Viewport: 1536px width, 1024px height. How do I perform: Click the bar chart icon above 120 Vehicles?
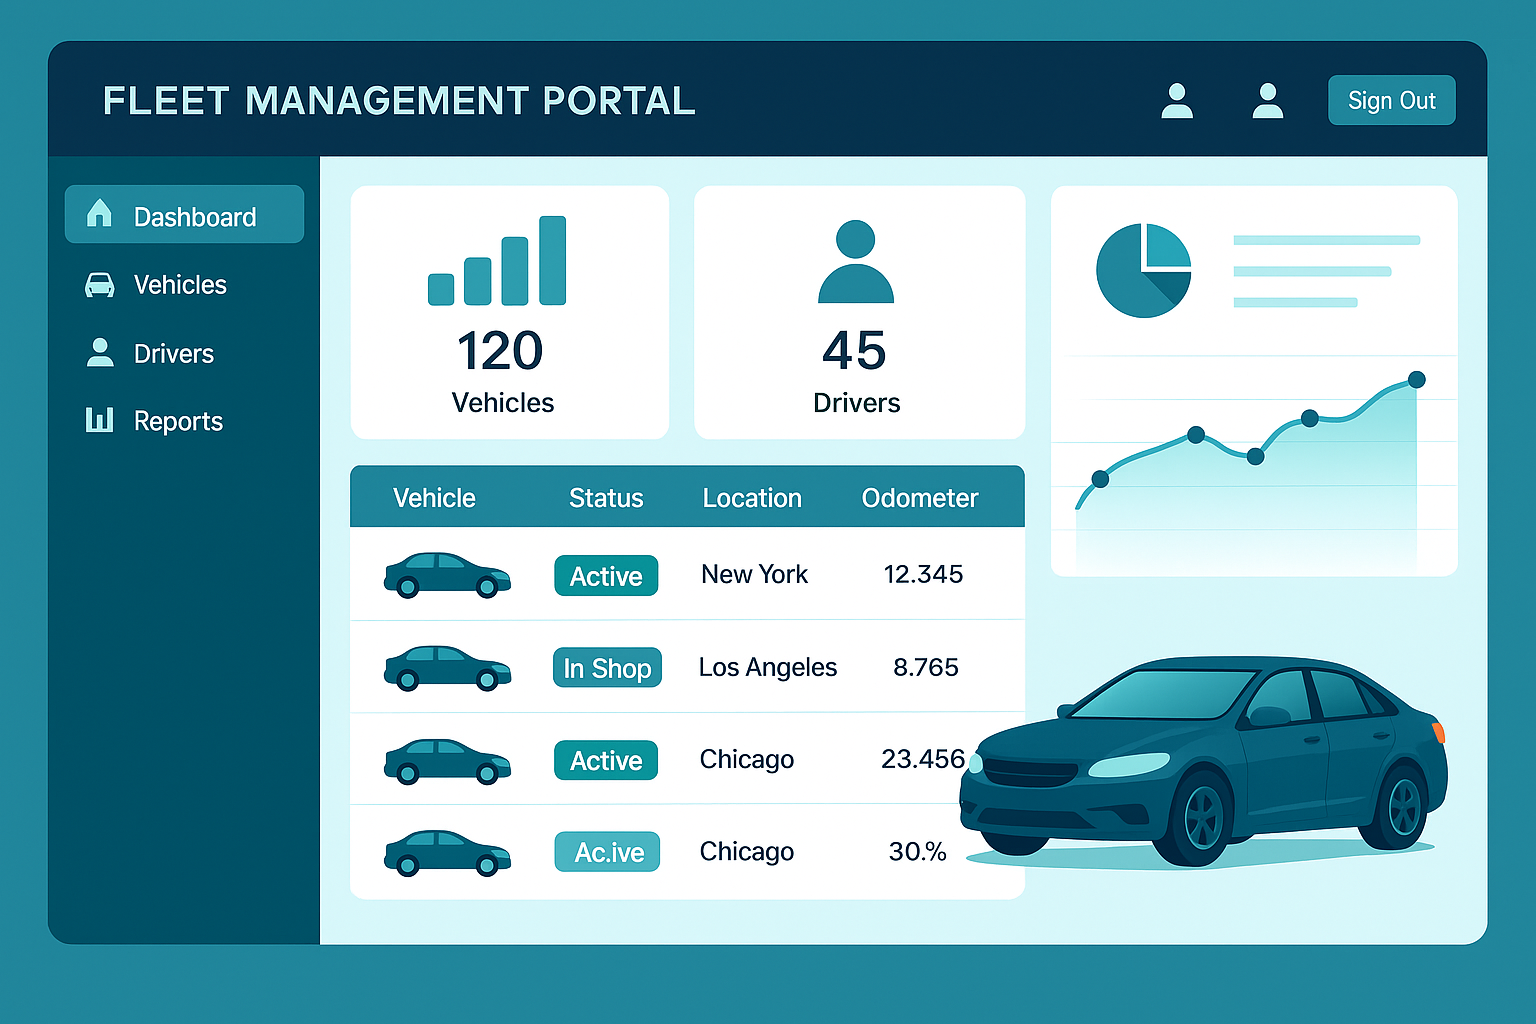(498, 260)
